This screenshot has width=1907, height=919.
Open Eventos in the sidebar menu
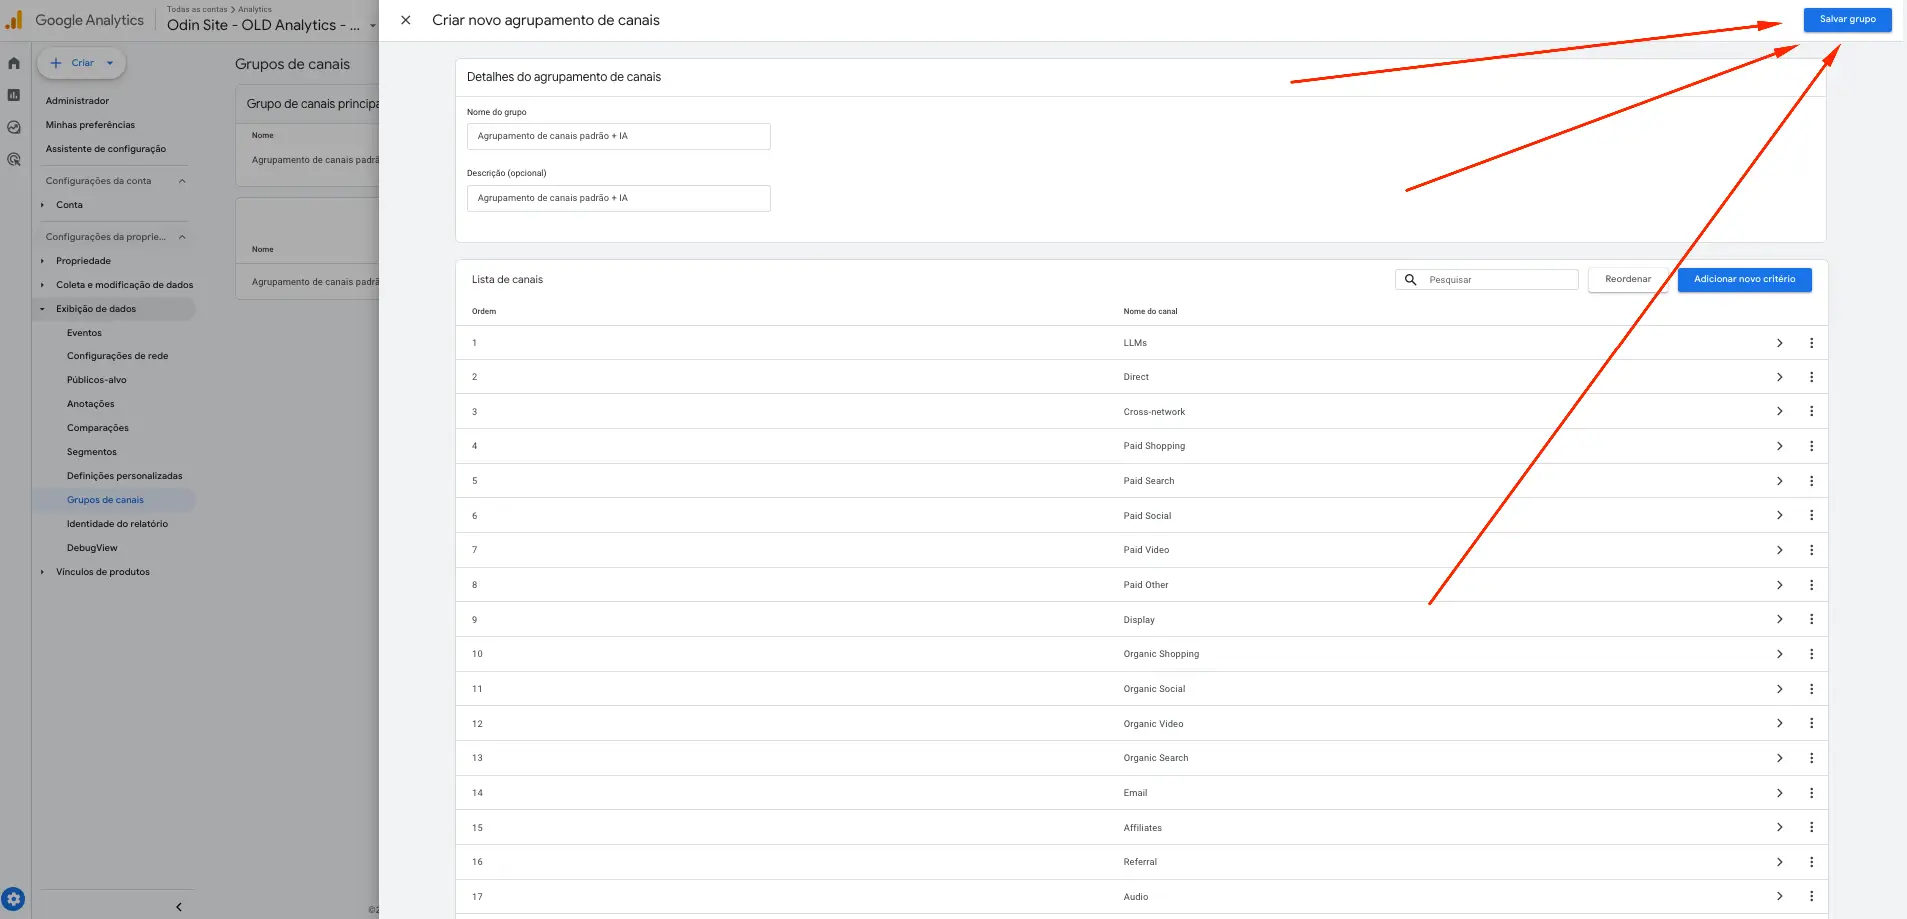[x=84, y=333]
